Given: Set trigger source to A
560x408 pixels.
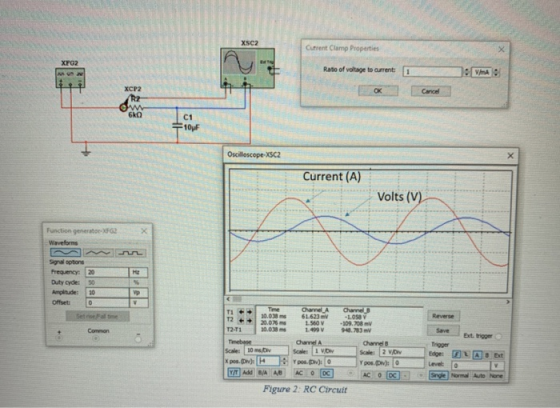Looking at the screenshot, I should 477,355.
